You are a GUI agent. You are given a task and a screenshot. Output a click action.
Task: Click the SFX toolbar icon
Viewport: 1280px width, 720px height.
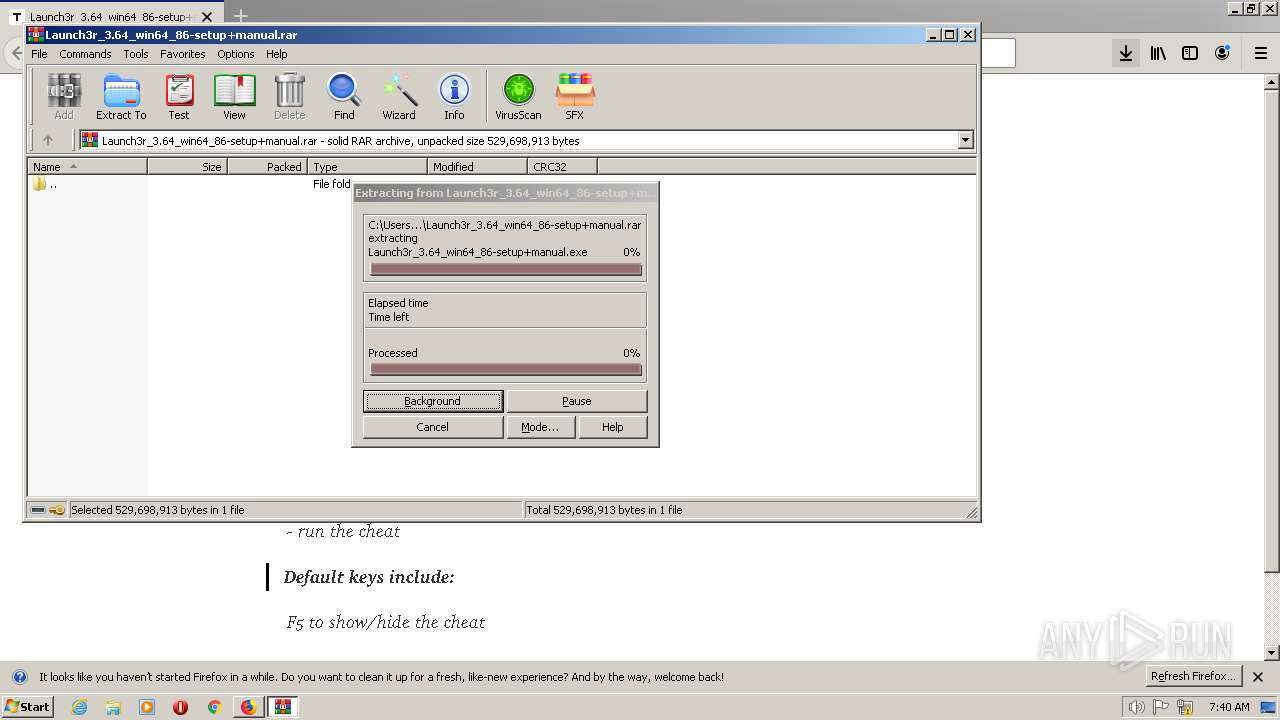(574, 97)
